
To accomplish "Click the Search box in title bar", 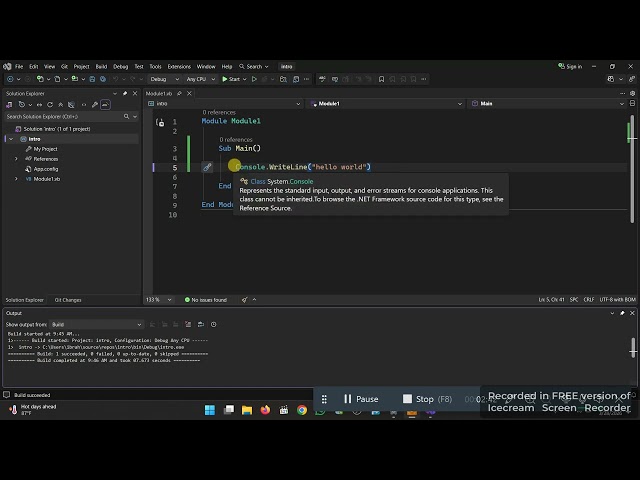I will click(x=254, y=67).
